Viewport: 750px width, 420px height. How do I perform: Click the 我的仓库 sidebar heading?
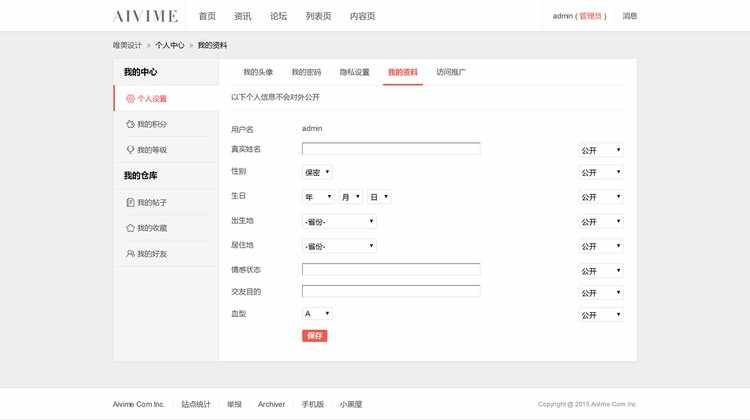point(140,176)
